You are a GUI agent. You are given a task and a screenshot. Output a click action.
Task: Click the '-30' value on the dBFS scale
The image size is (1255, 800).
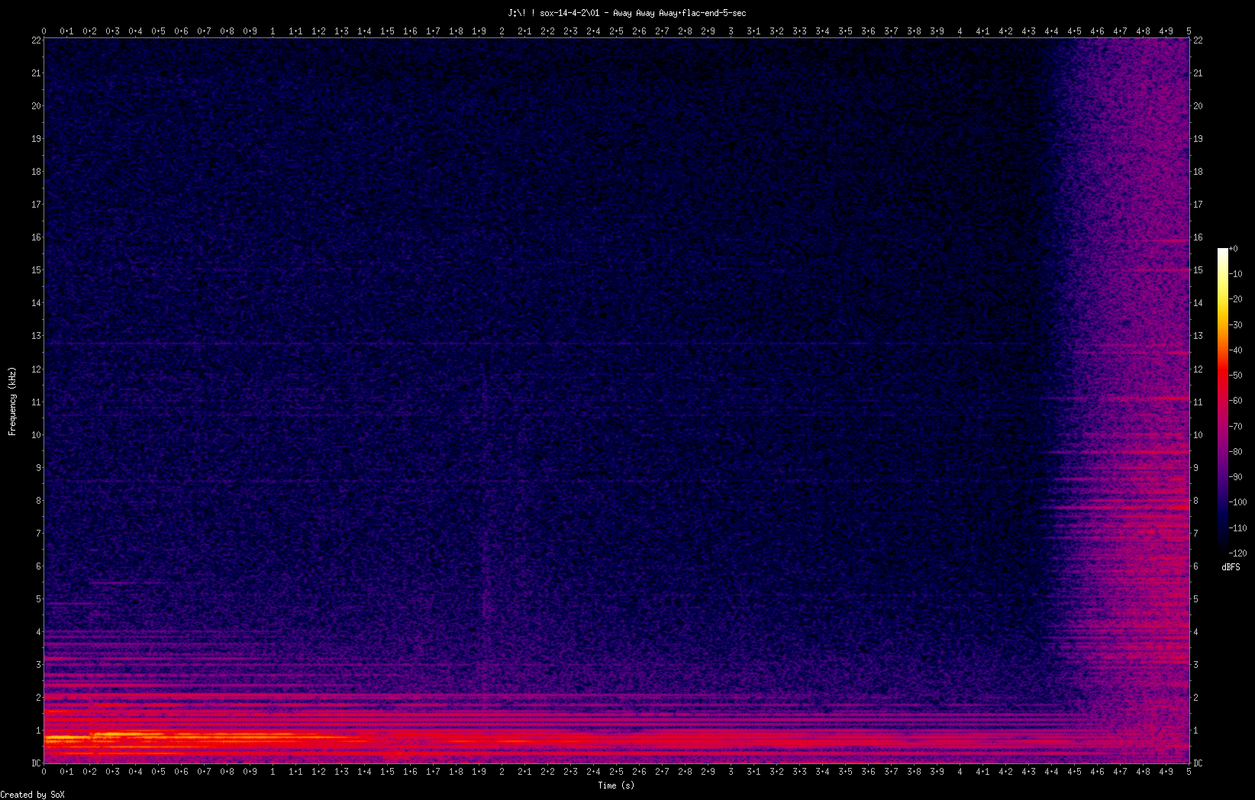(1235, 325)
